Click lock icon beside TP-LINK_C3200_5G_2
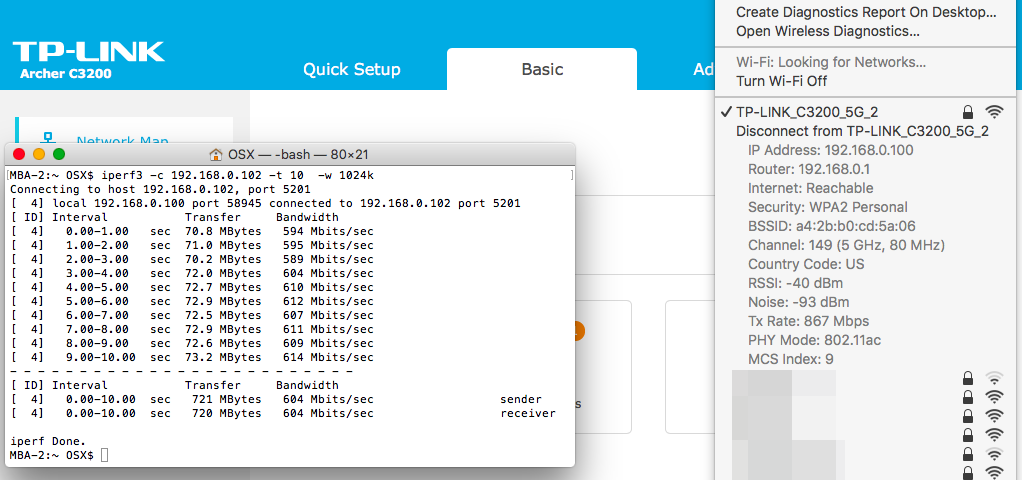Screen dimensions: 1022x480 click(x=967, y=112)
